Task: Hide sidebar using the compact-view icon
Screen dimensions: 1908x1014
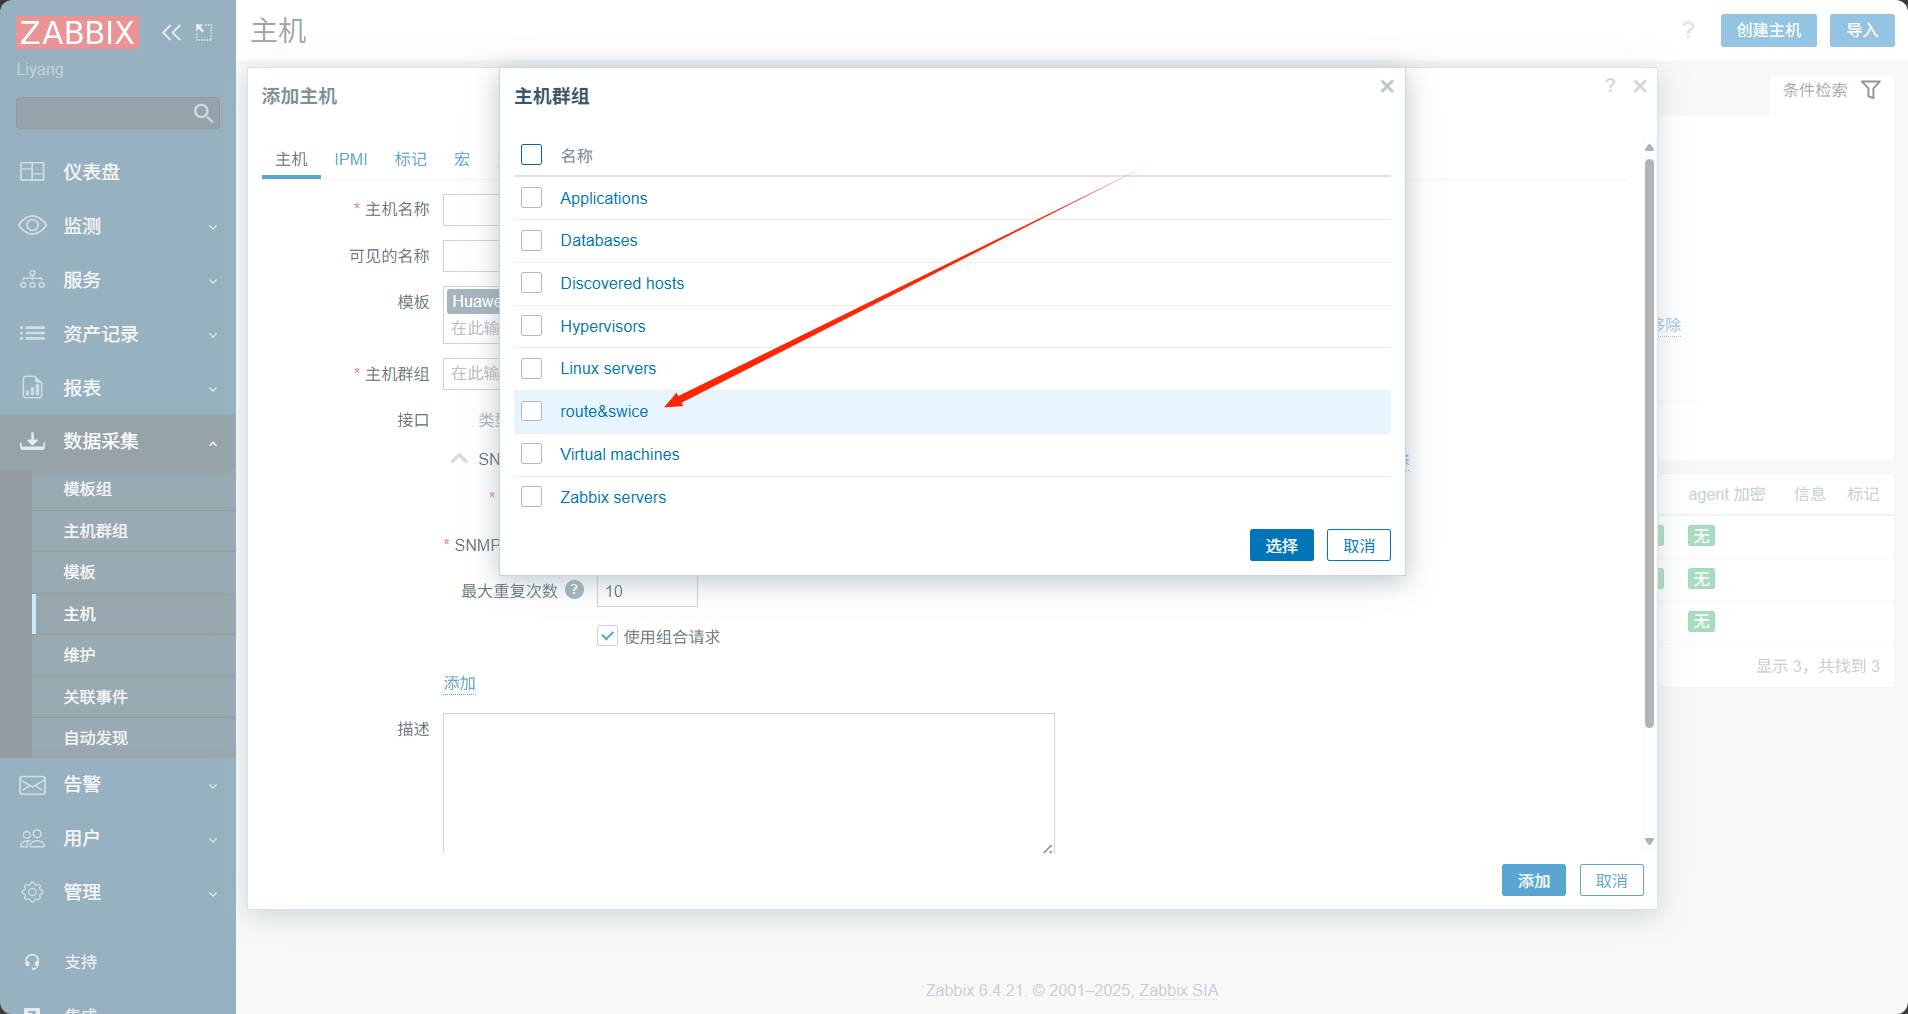Action: [204, 32]
